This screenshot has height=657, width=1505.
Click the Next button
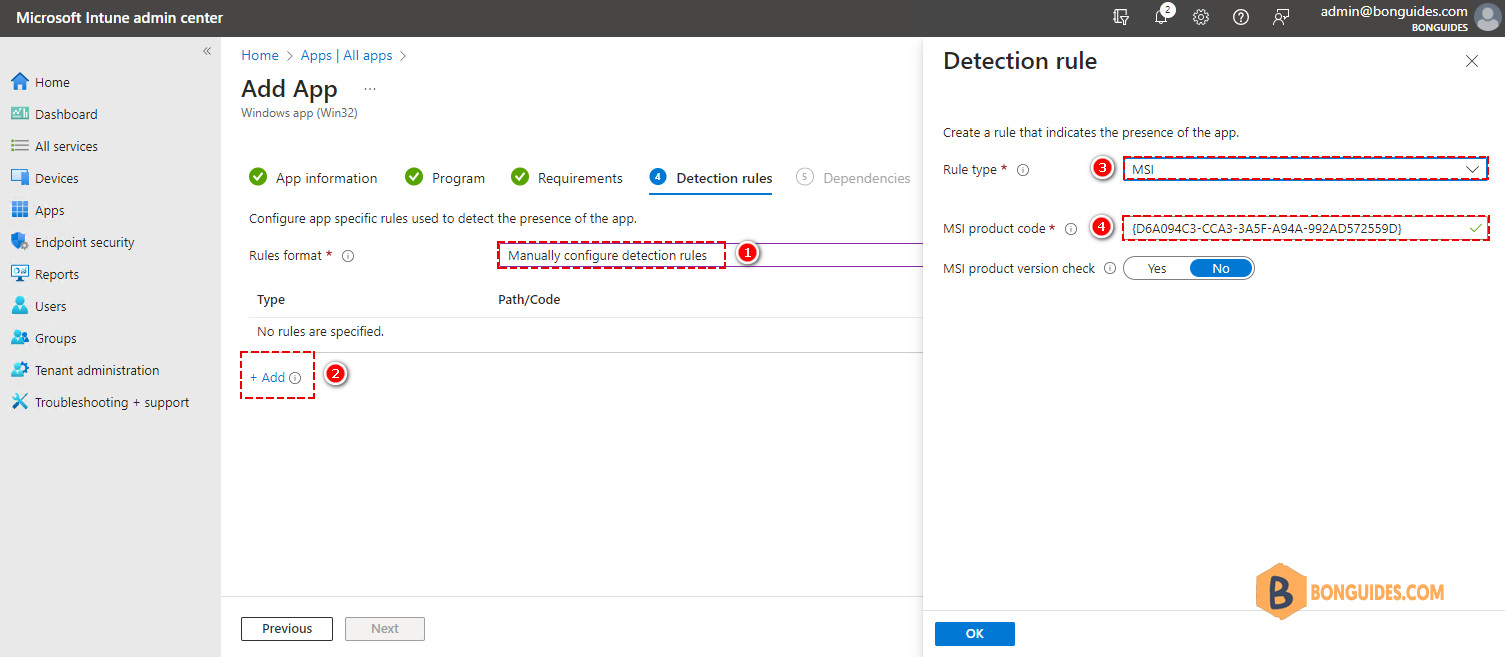(x=385, y=629)
